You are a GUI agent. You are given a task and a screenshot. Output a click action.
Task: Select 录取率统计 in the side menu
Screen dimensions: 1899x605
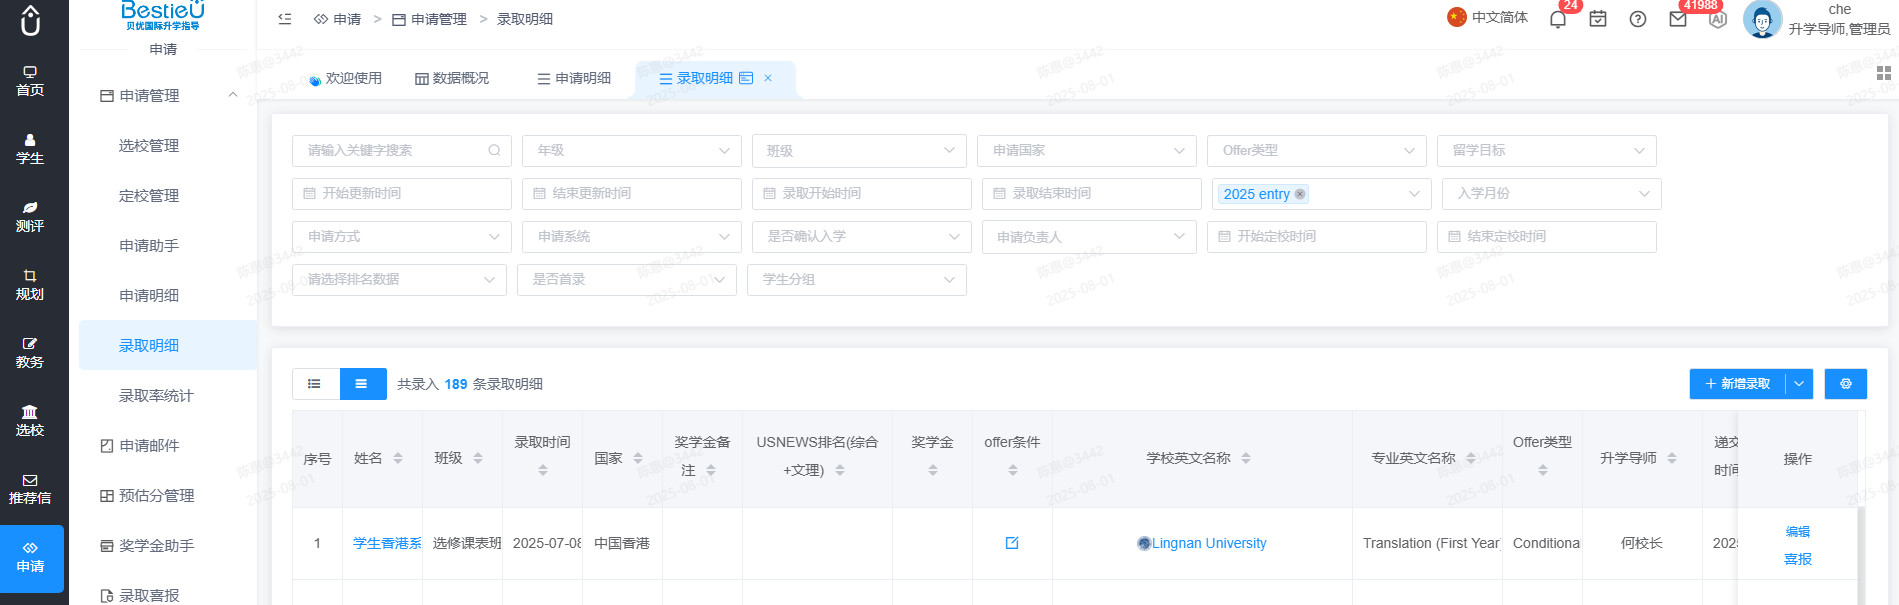tap(156, 396)
